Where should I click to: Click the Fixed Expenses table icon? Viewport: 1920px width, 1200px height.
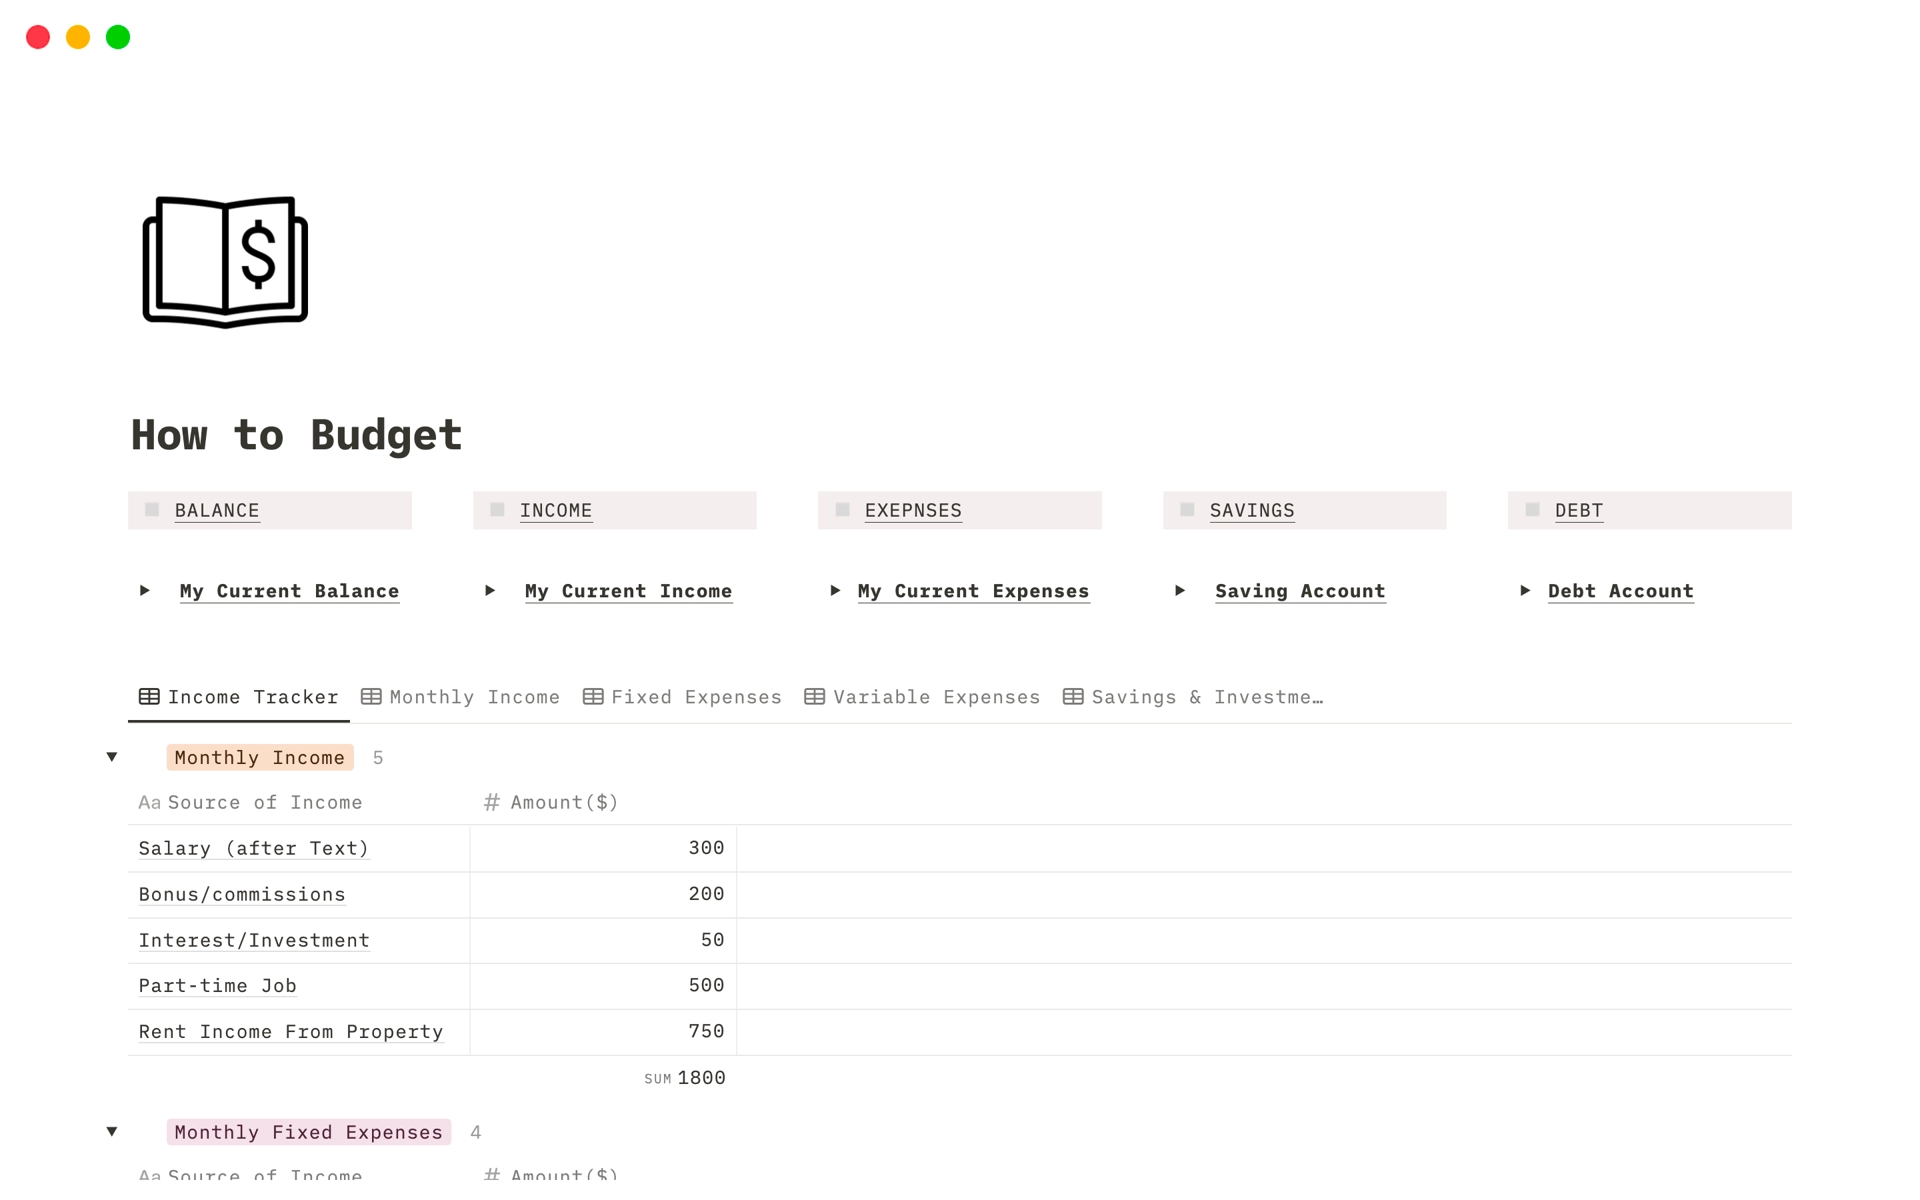(x=594, y=697)
